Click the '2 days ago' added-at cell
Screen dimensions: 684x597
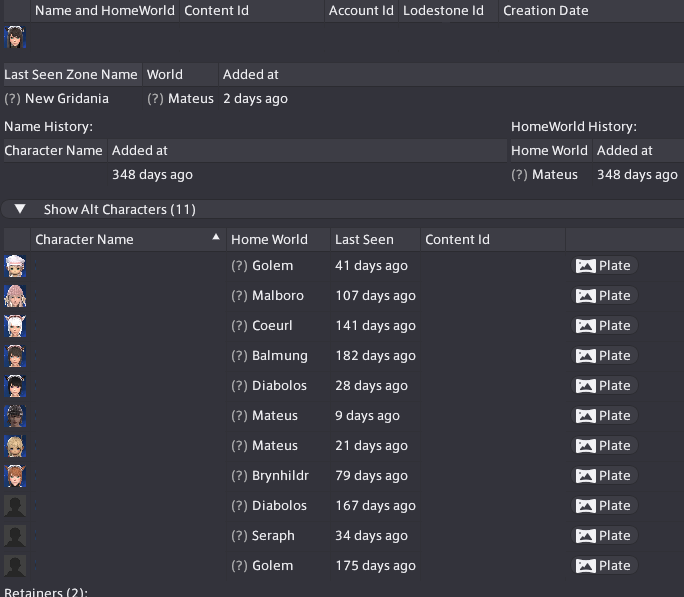[x=255, y=99]
